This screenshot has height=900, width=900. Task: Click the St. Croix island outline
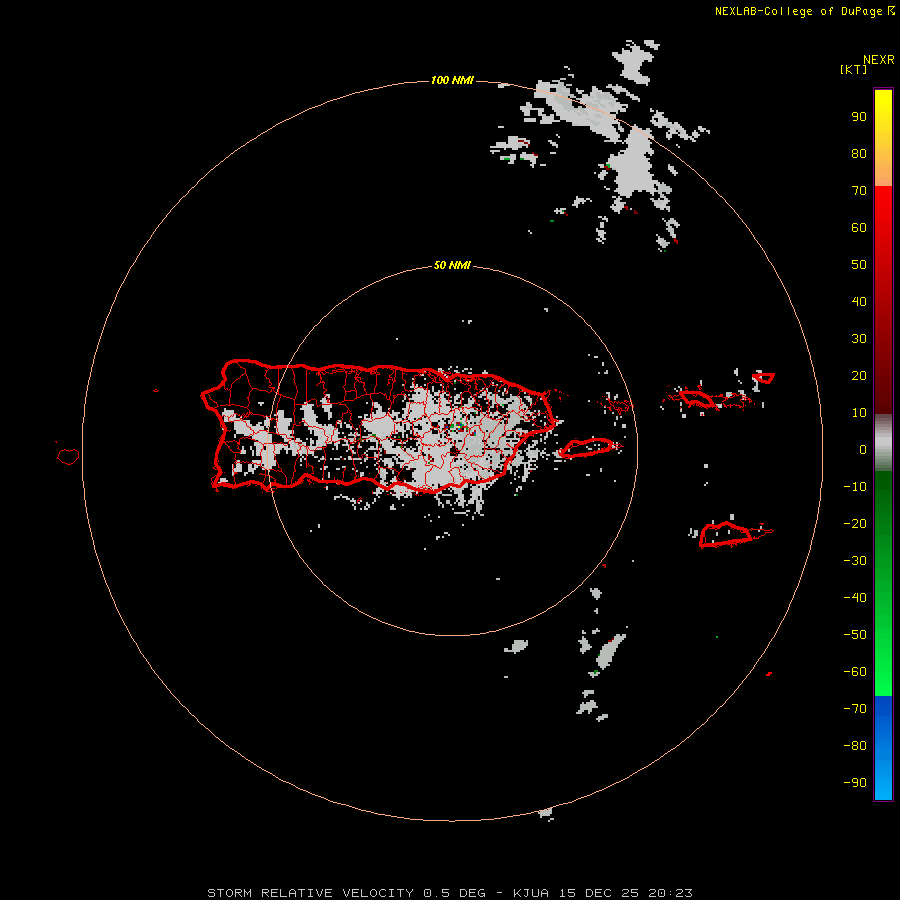tap(726, 534)
